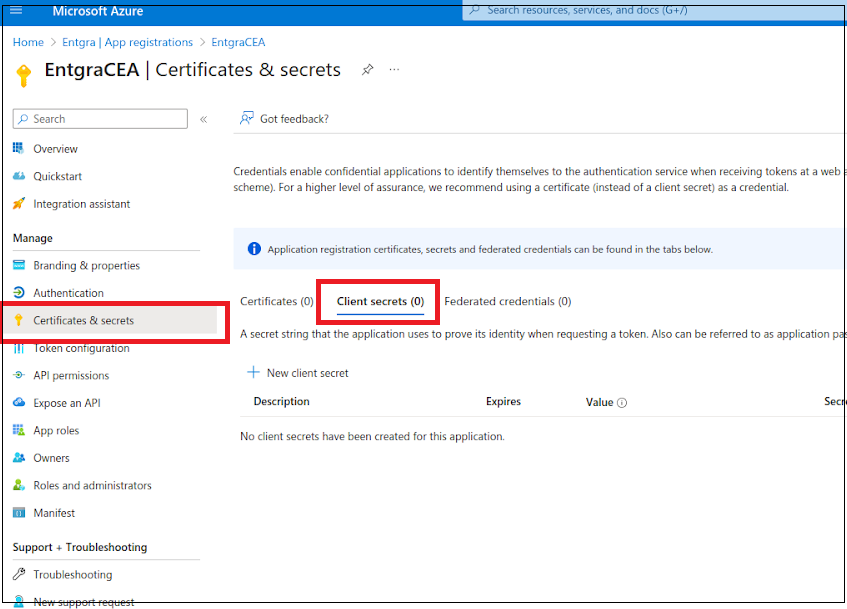Open New support request
847x609 pixels.
click(x=84, y=602)
